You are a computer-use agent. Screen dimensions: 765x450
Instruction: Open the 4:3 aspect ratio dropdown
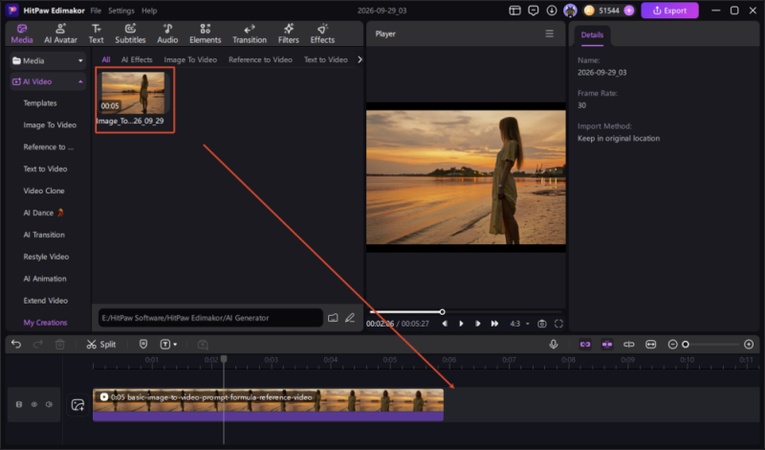[x=520, y=324]
